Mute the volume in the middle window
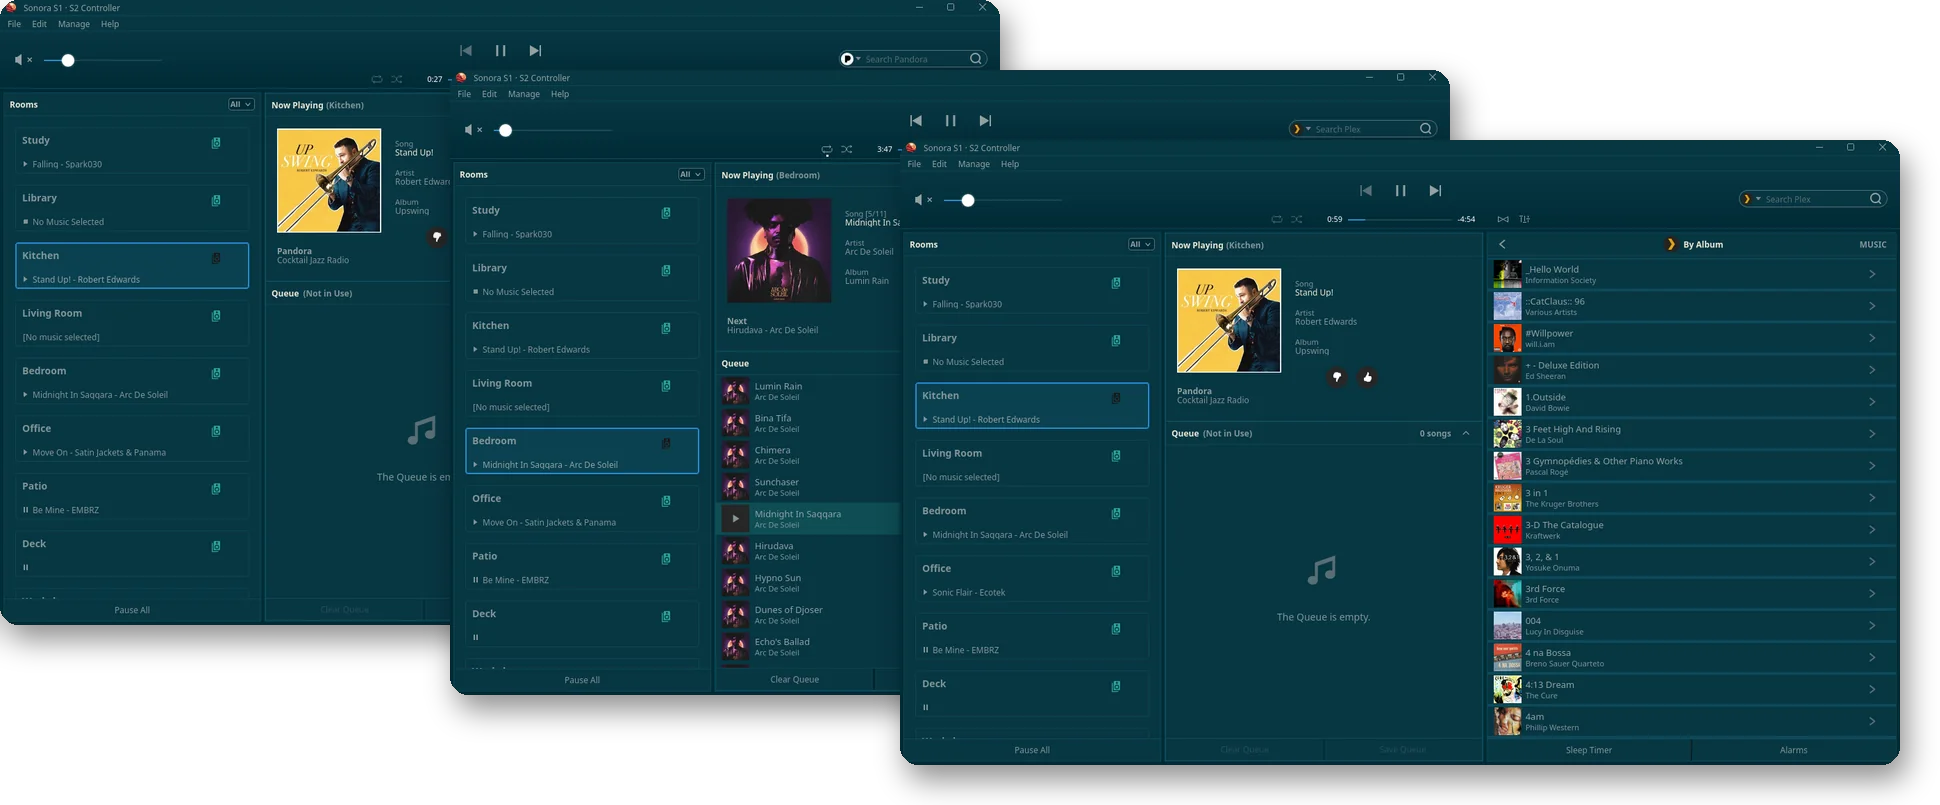 click(x=471, y=130)
